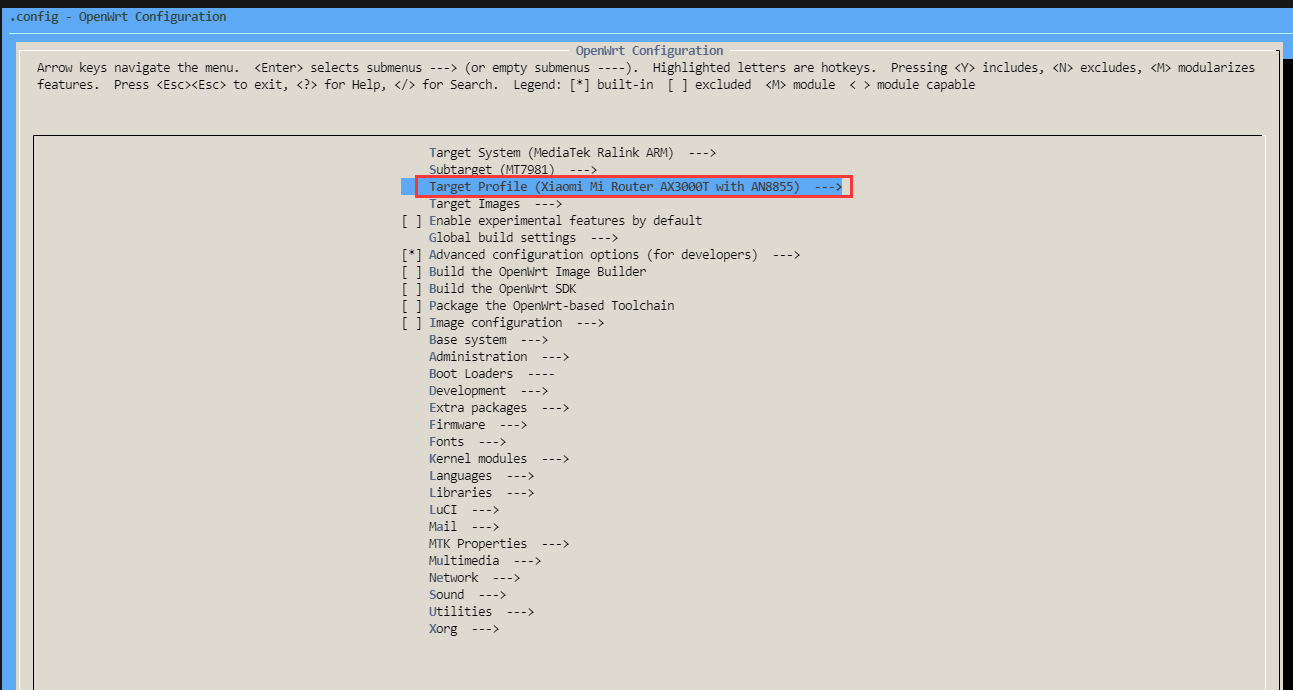Open the Multimedia submenu

[x=485, y=561]
